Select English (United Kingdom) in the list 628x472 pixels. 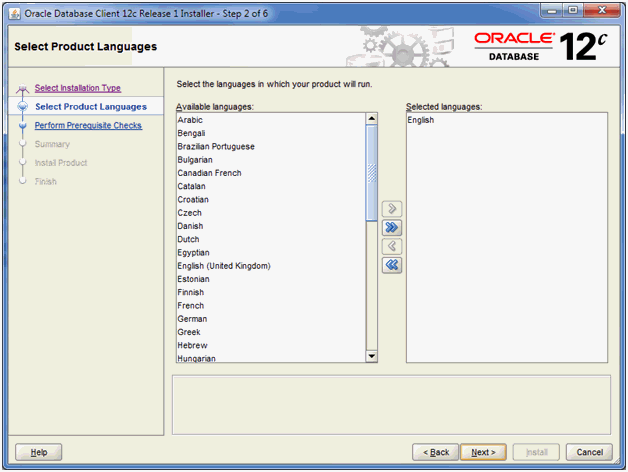tap(271, 266)
